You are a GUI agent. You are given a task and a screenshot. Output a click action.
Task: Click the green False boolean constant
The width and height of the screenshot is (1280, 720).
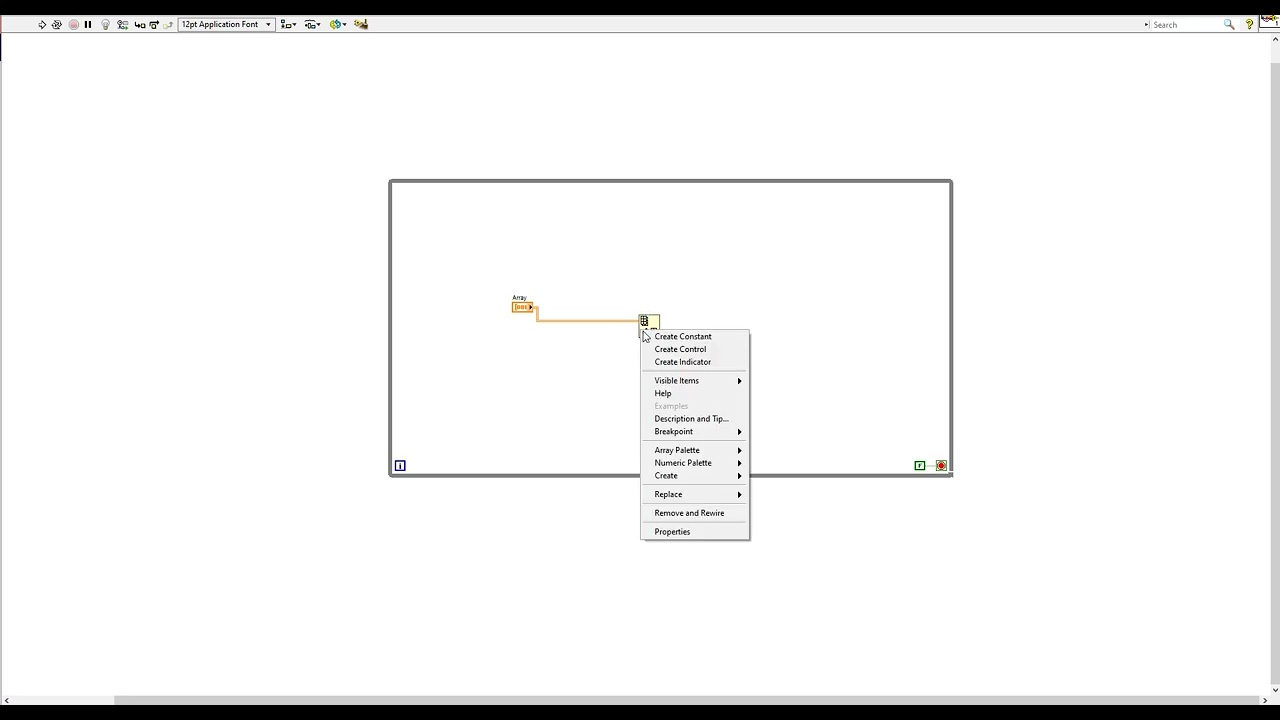coord(920,465)
